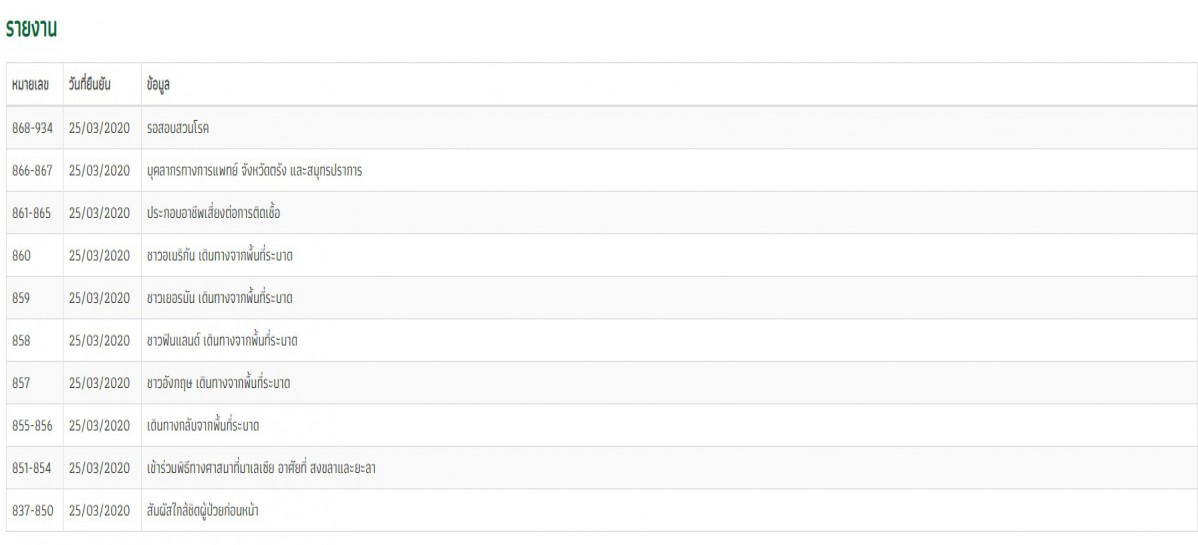Click case number 861-865
1198x545 pixels.
point(31,213)
